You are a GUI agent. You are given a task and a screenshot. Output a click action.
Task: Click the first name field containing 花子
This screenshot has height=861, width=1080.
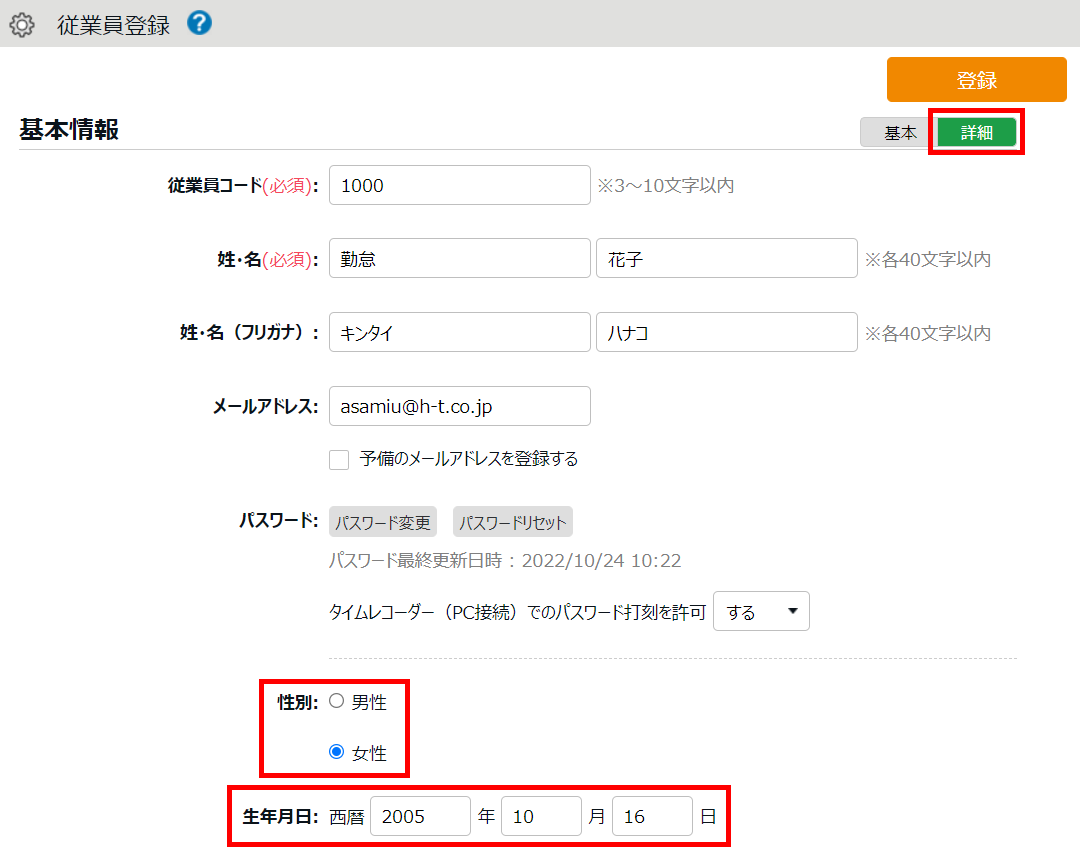(726, 259)
